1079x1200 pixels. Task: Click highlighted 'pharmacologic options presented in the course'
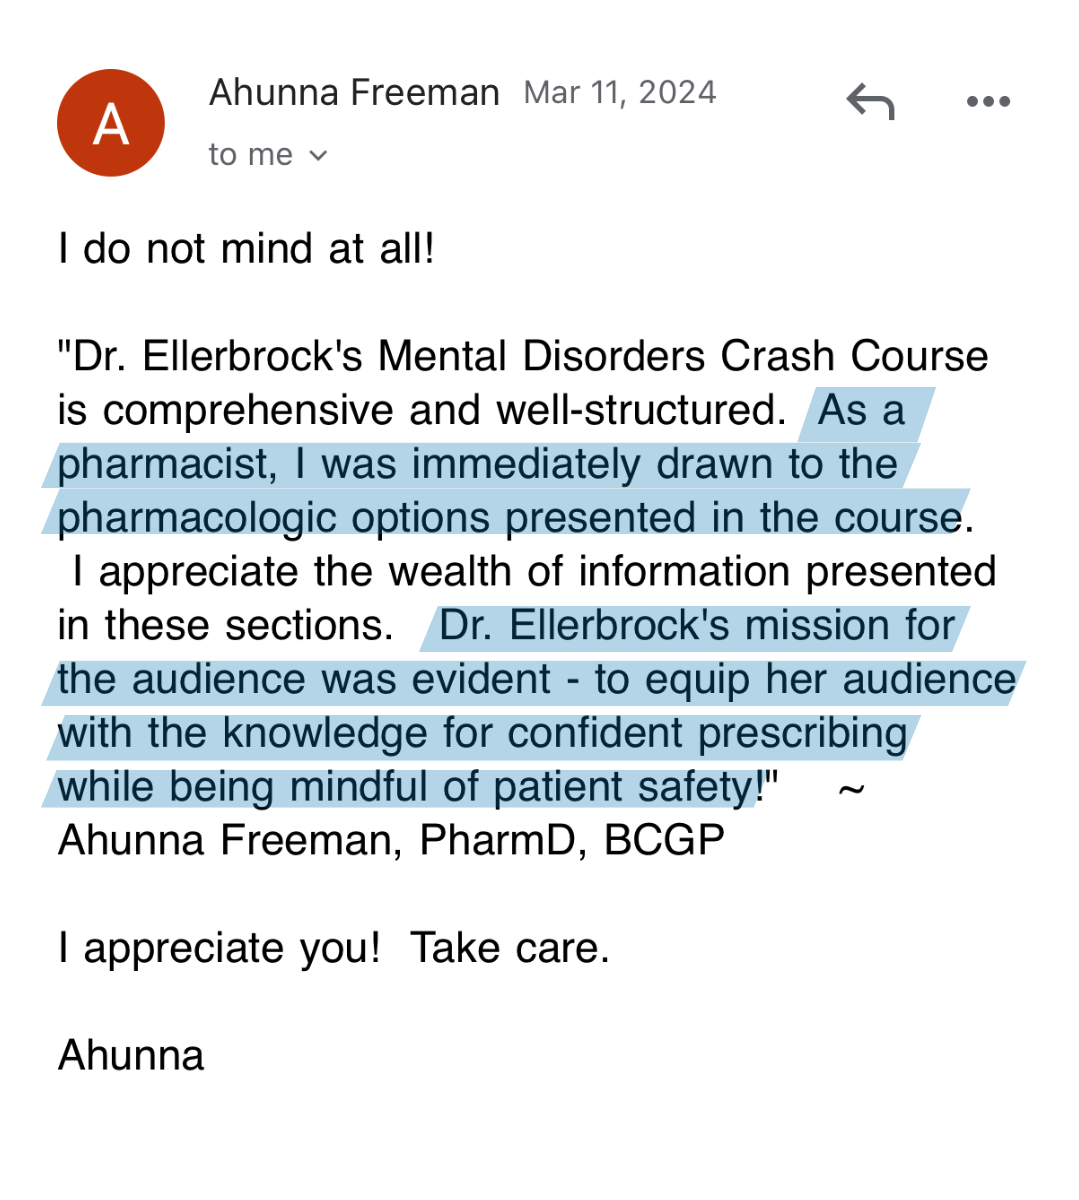click(510, 518)
